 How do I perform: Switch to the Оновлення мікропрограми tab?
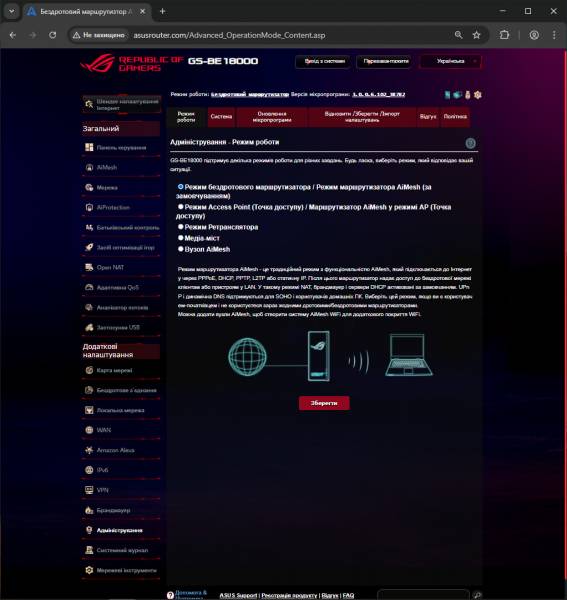pos(272,117)
